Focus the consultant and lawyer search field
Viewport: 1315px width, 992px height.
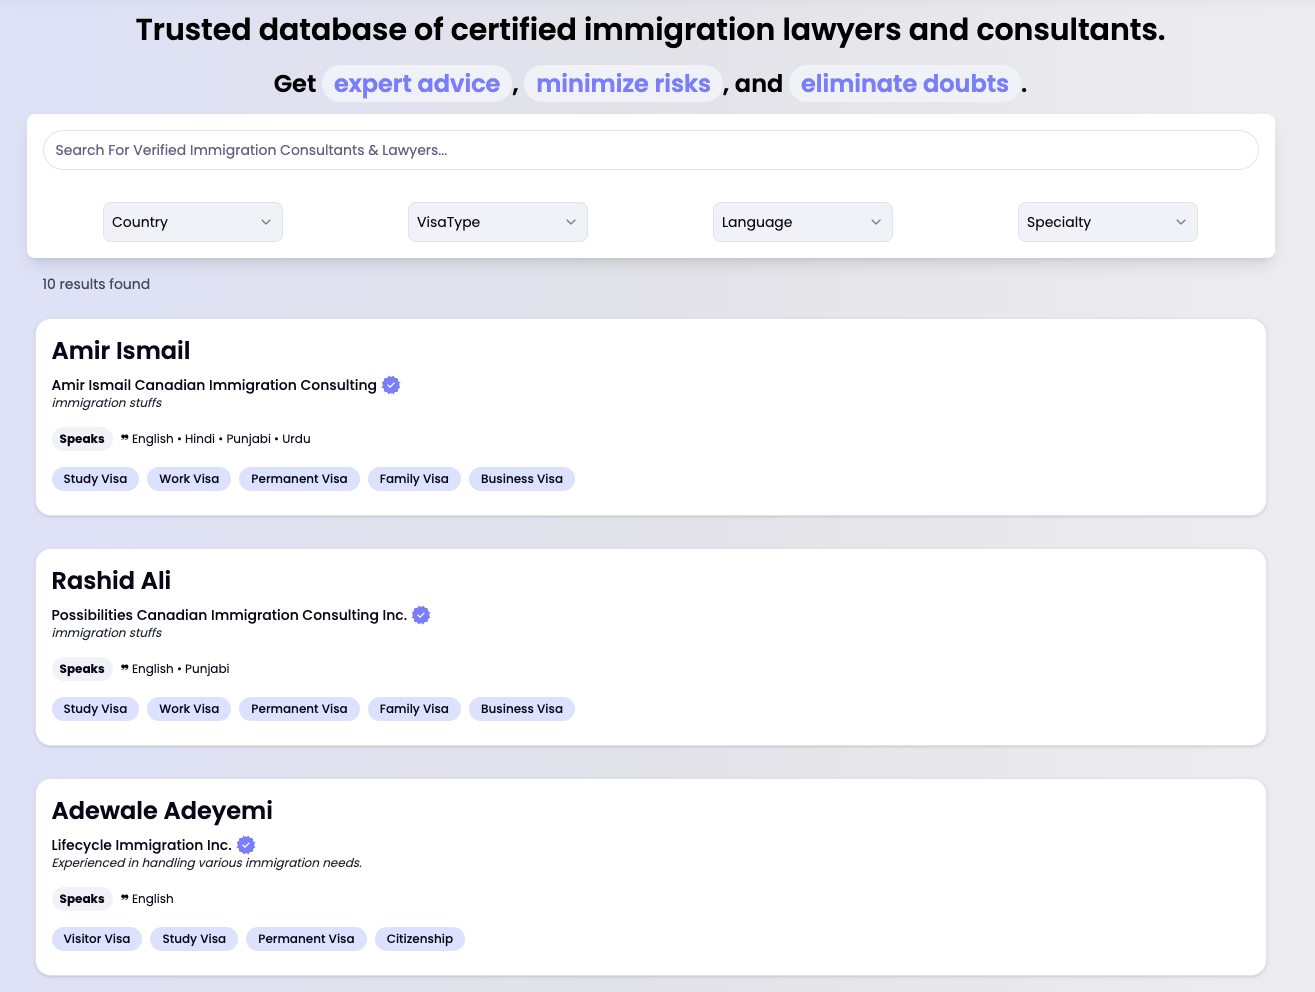(x=650, y=150)
